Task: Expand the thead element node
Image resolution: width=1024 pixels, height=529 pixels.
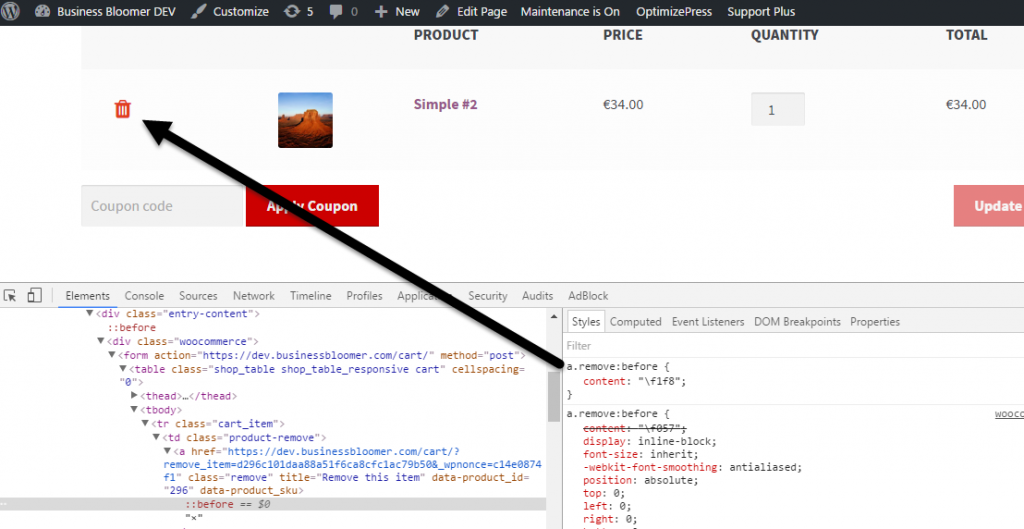Action: (x=135, y=395)
